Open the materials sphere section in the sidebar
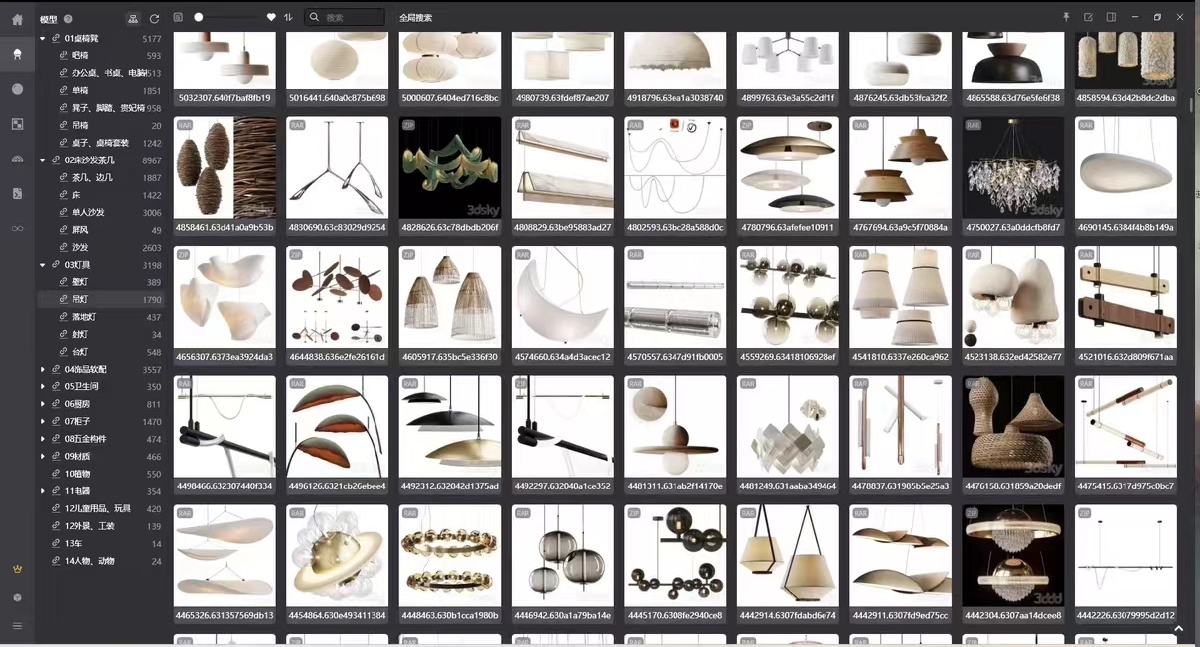This screenshot has height=647, width=1200. pyautogui.click(x=17, y=89)
